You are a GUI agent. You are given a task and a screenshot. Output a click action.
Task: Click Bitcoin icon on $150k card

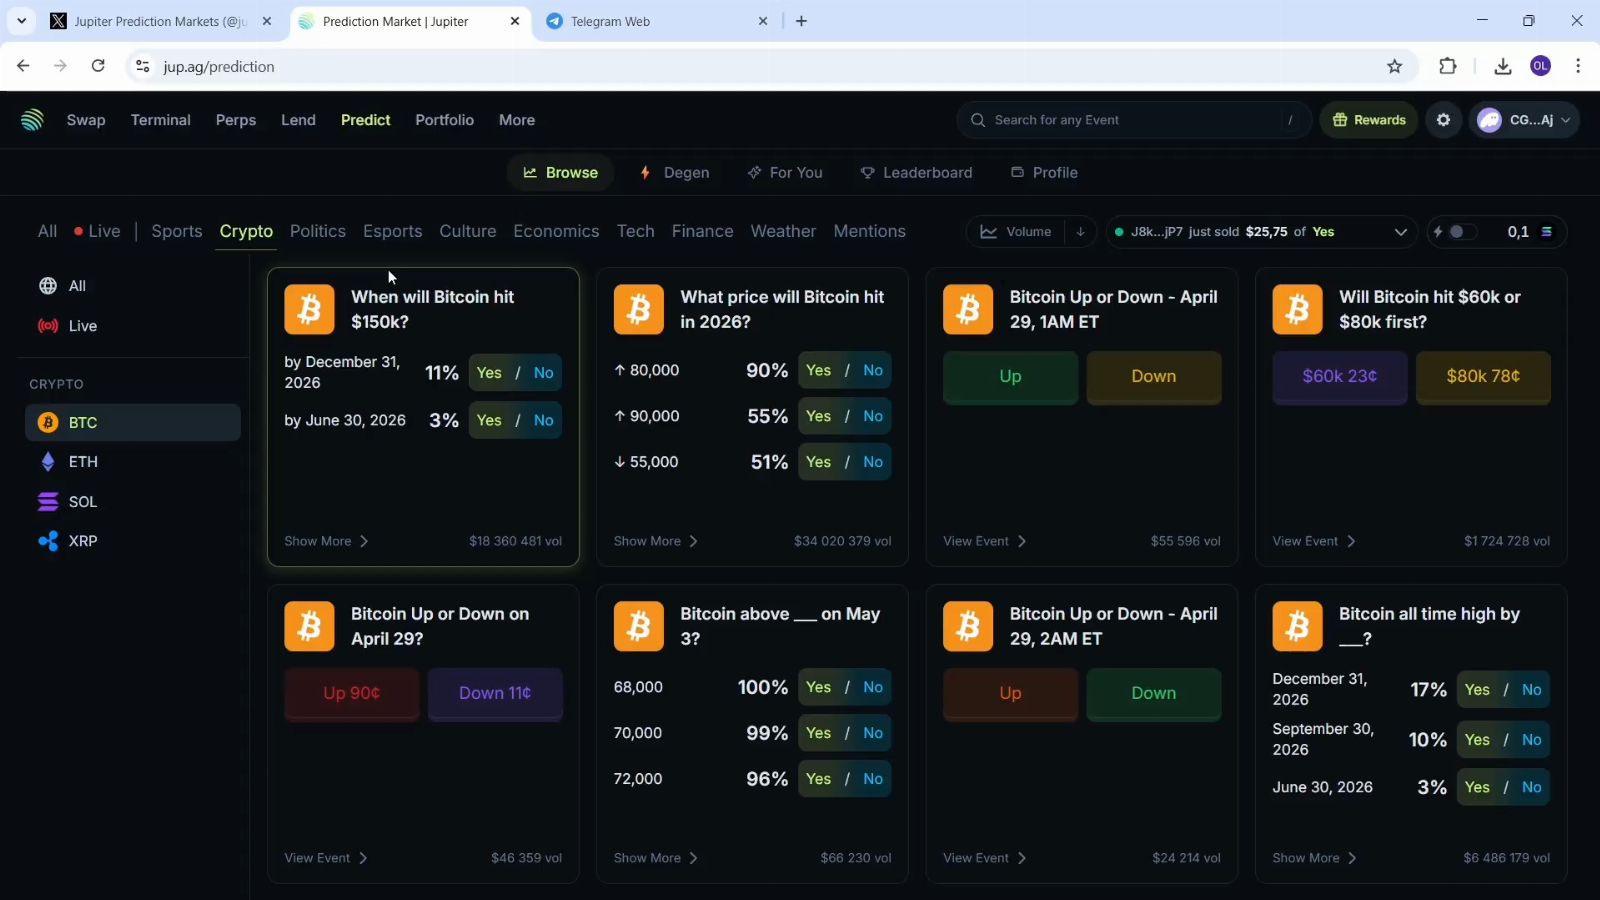[x=309, y=309]
